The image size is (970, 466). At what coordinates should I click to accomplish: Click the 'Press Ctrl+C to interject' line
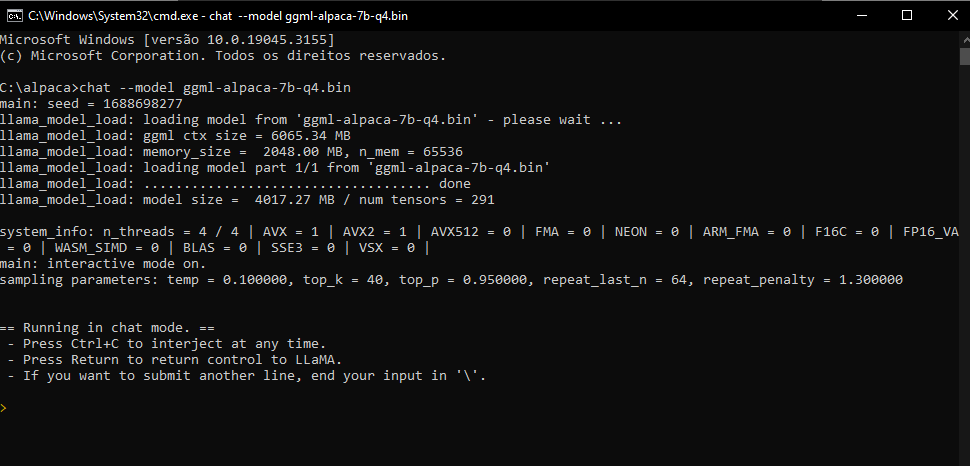[x=166, y=343]
